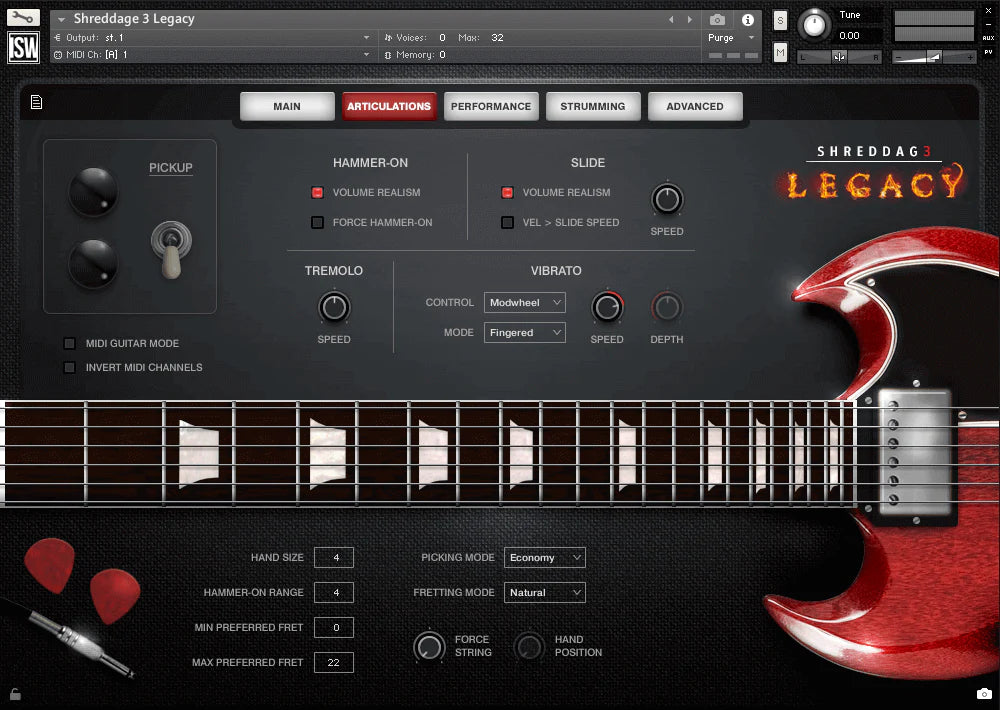Image resolution: width=1000 pixels, height=710 pixels.
Task: Edit the Max Preferred Fret value
Action: tap(334, 662)
